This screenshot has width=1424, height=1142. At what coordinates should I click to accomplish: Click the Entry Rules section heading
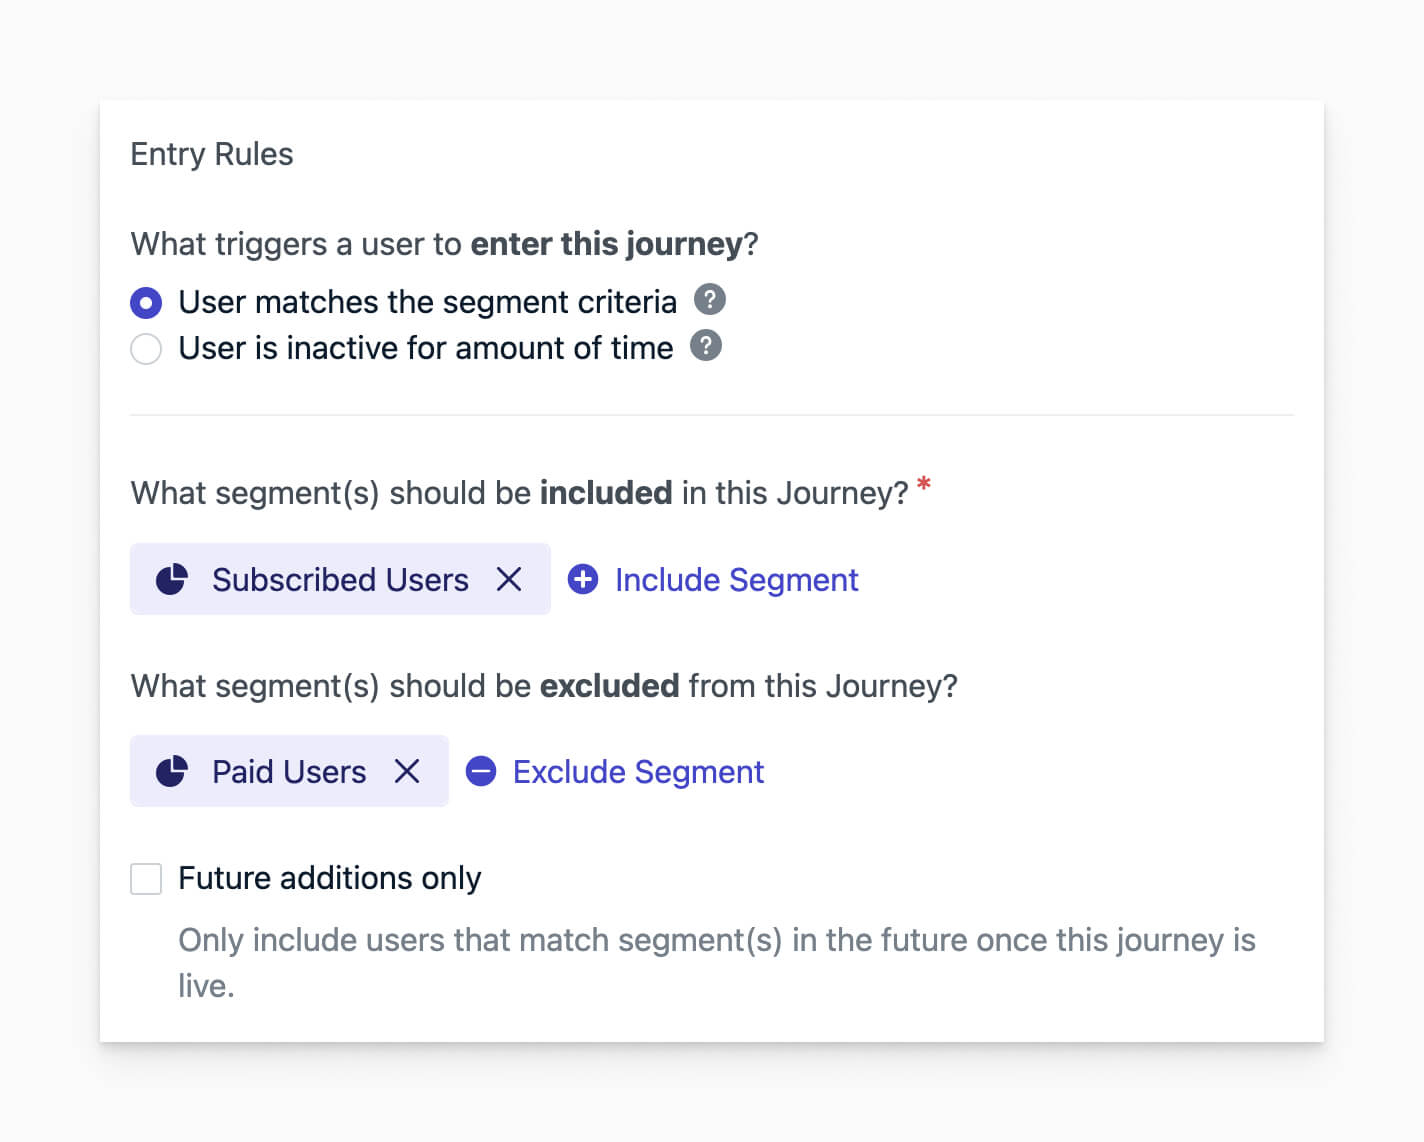tap(212, 154)
